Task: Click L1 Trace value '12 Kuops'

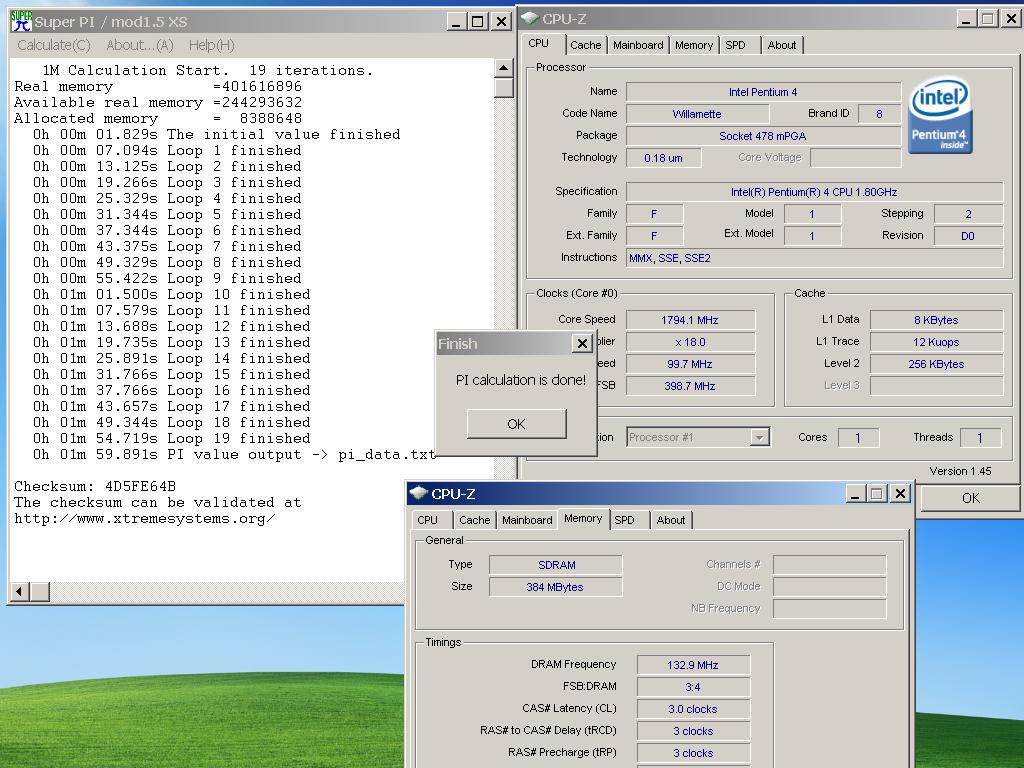Action: 936,342
